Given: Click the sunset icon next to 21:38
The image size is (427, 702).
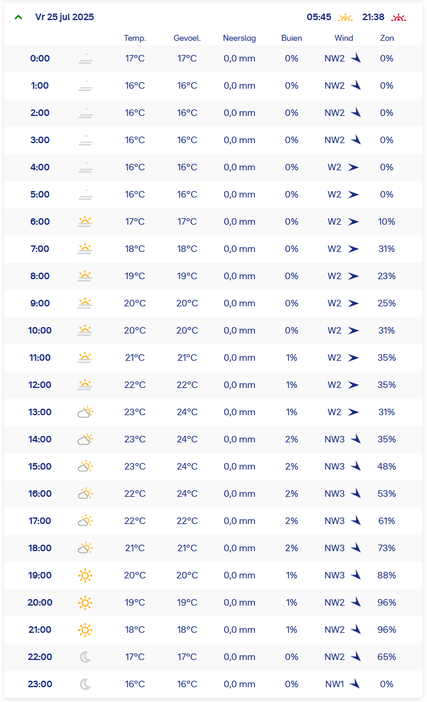Looking at the screenshot, I should pos(398,17).
